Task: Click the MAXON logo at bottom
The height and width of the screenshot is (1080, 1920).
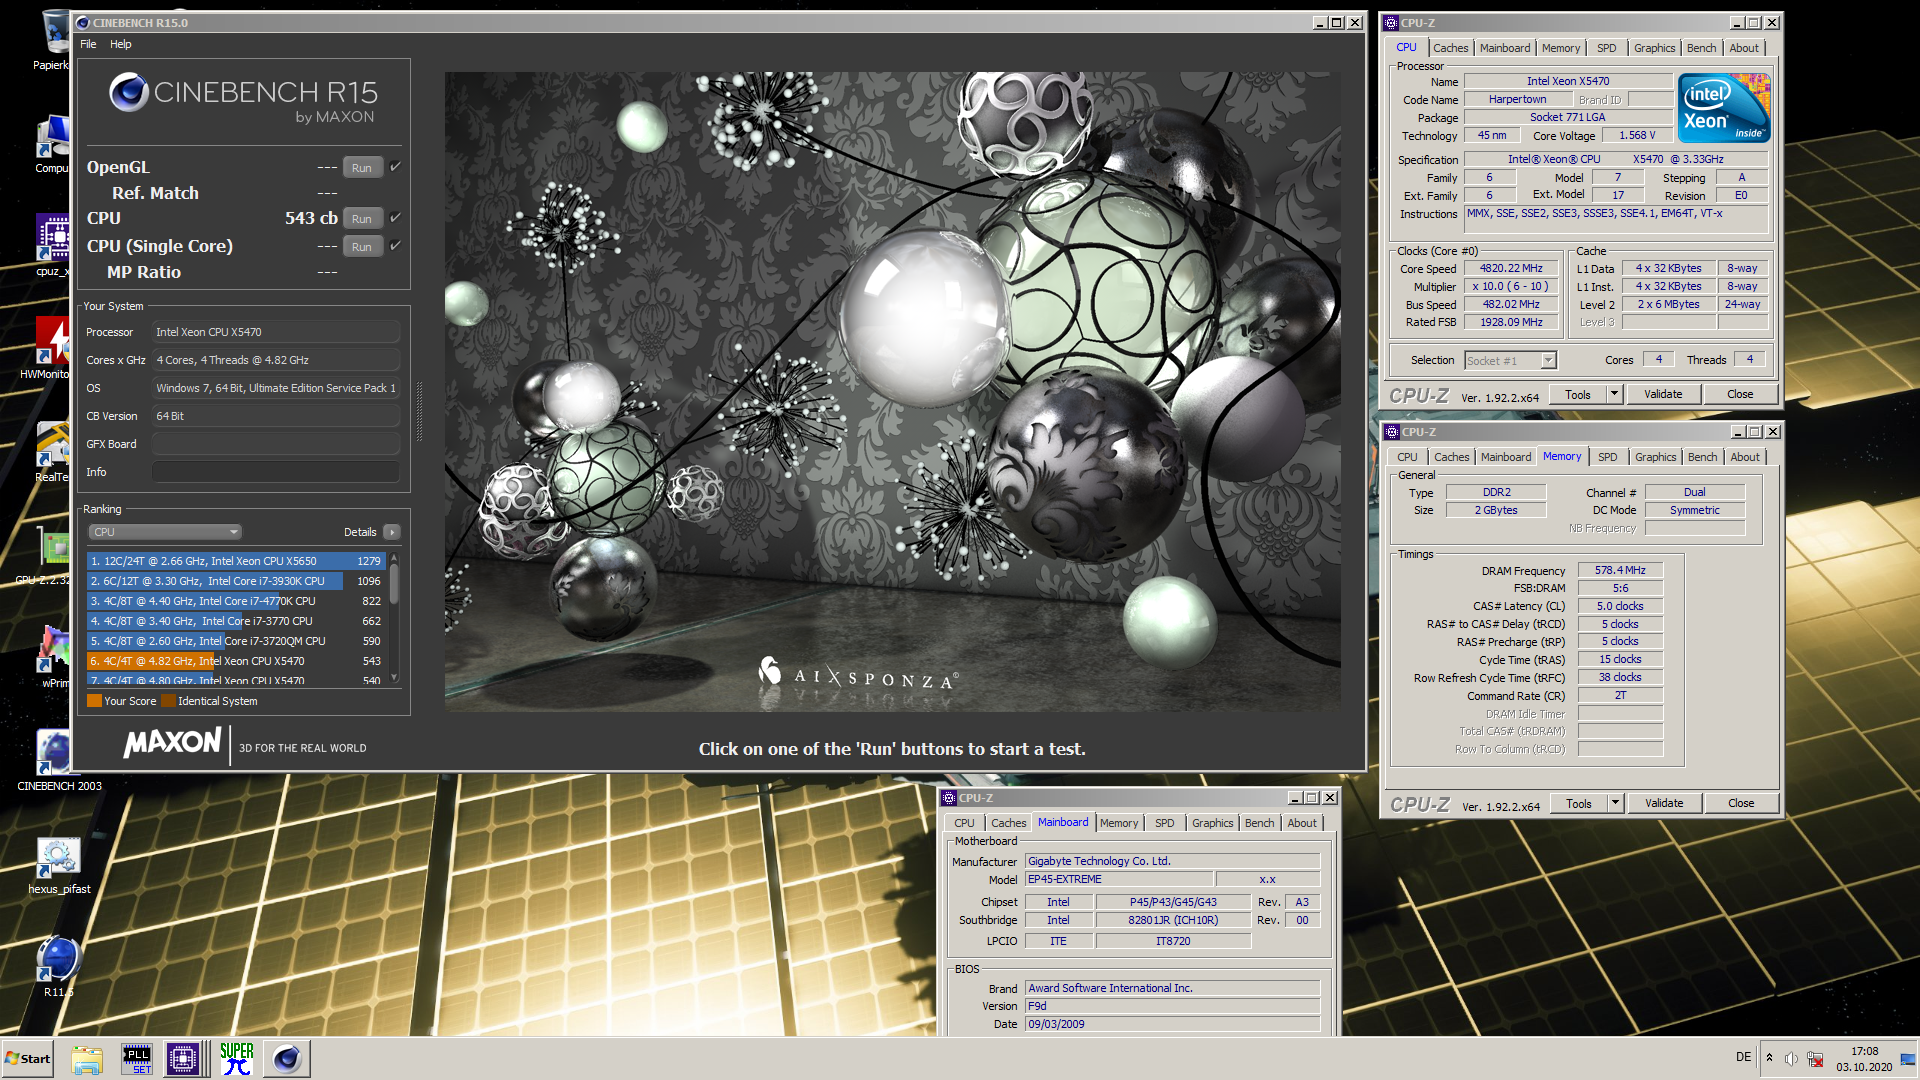Action: coord(172,743)
